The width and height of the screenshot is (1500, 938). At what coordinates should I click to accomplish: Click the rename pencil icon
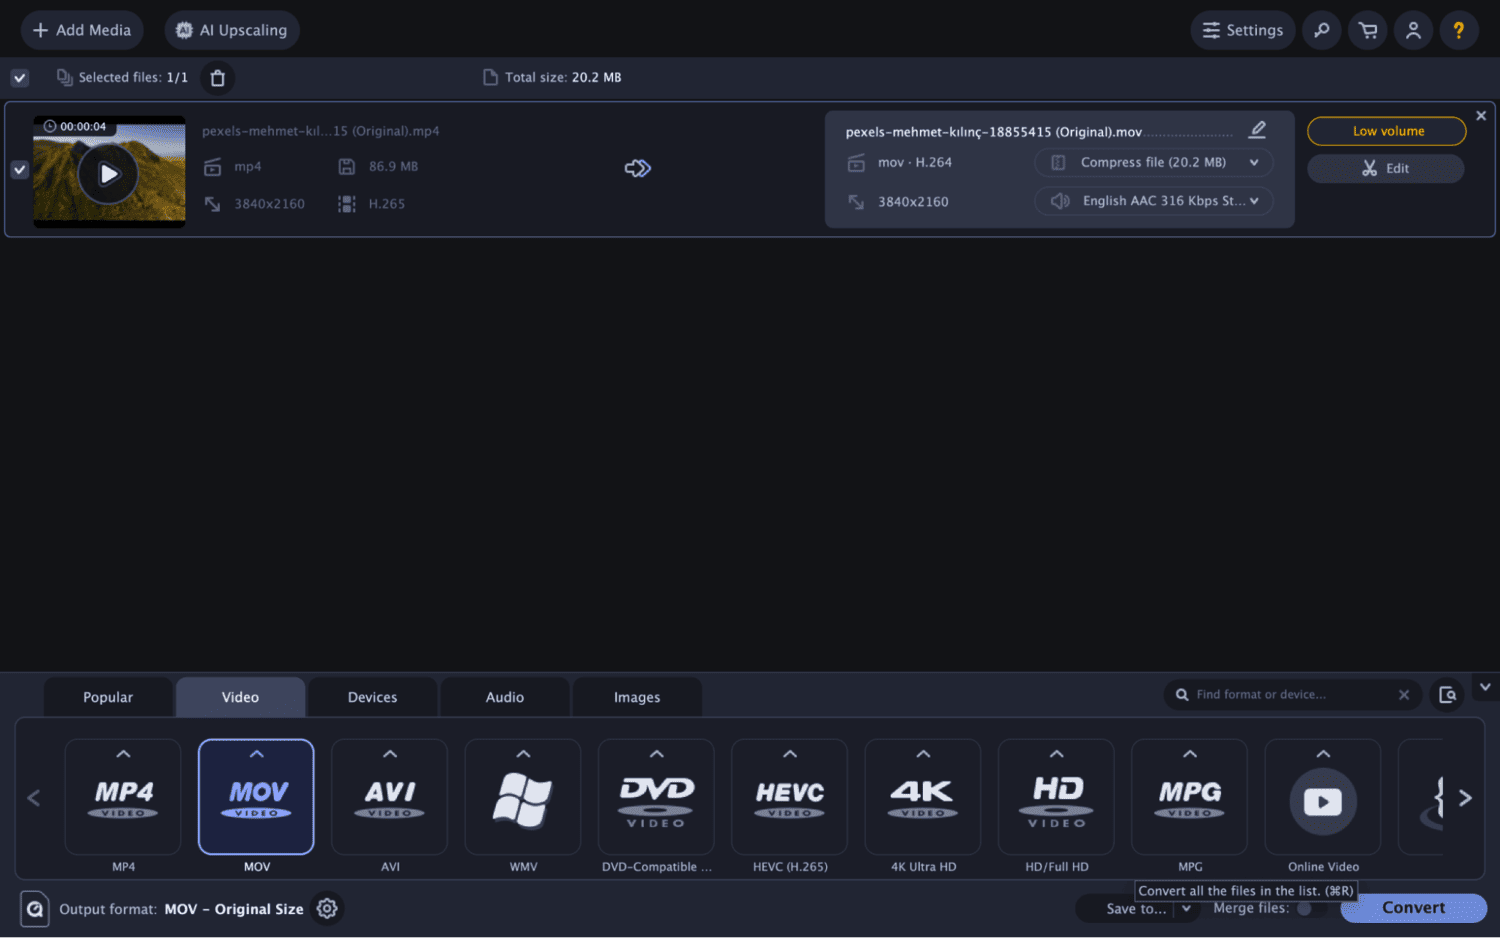(1257, 129)
